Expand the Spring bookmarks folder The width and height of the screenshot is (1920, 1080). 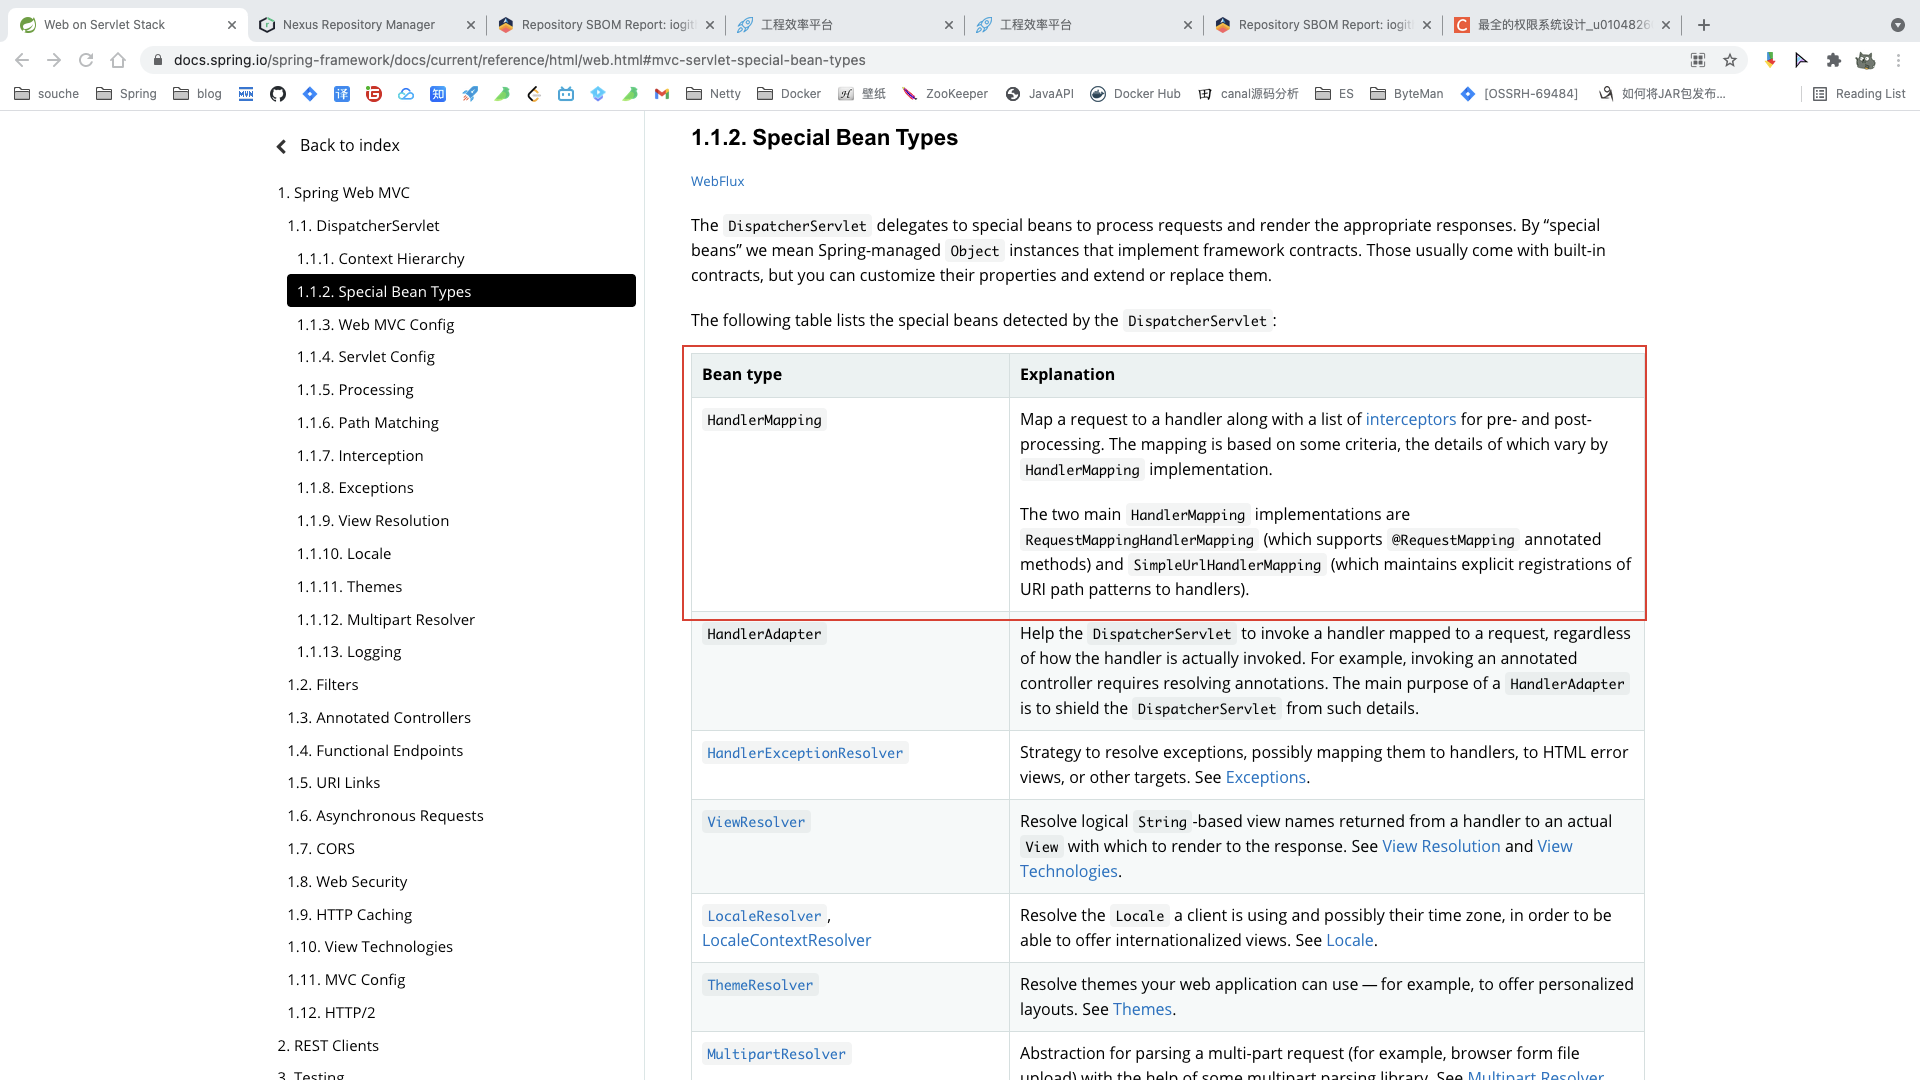126,94
